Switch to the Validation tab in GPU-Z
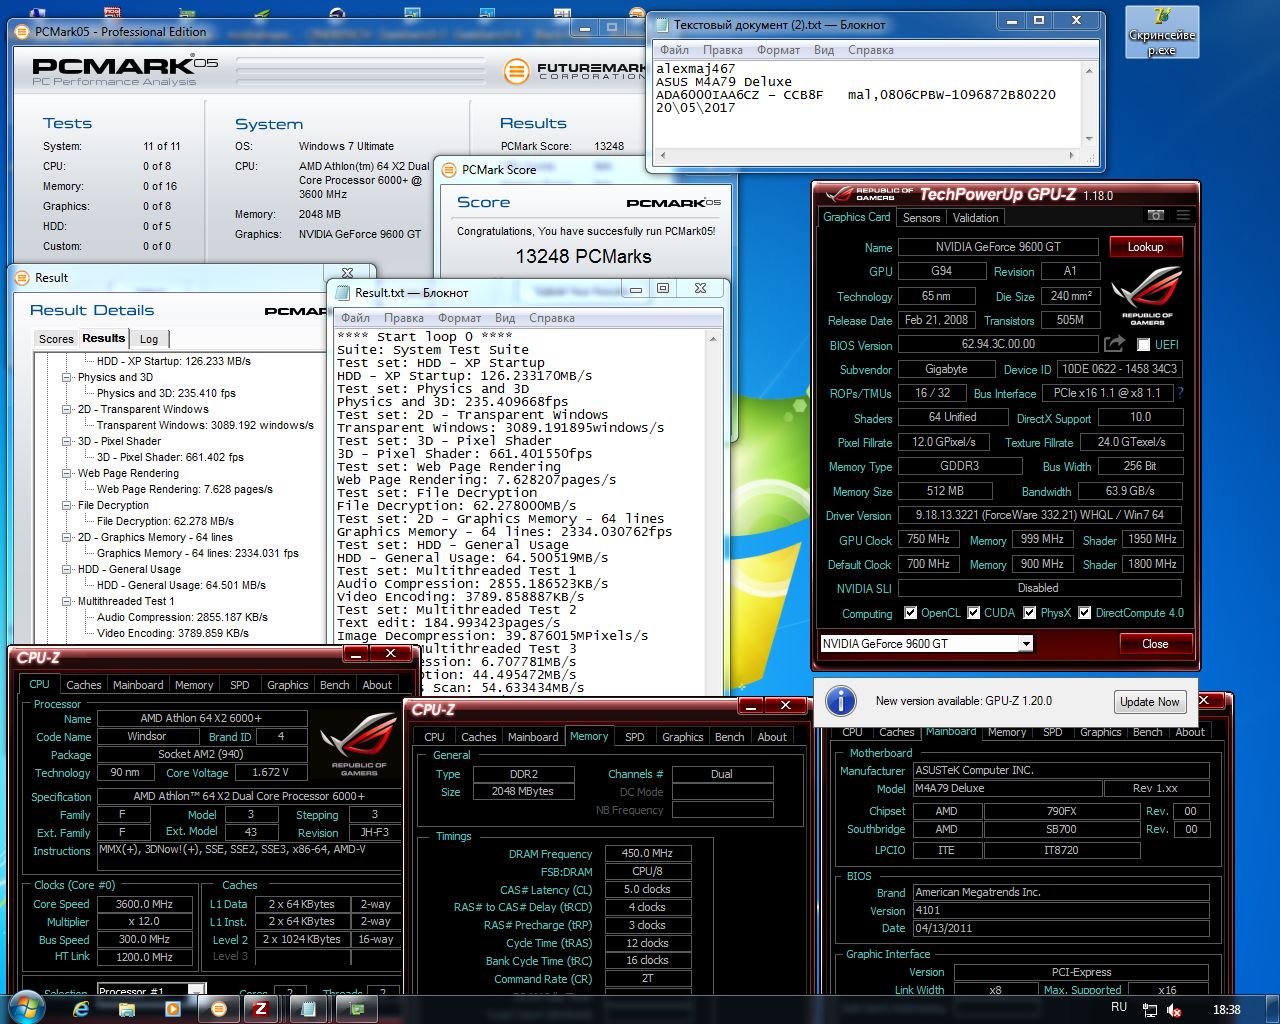The image size is (1280, 1024). point(975,217)
